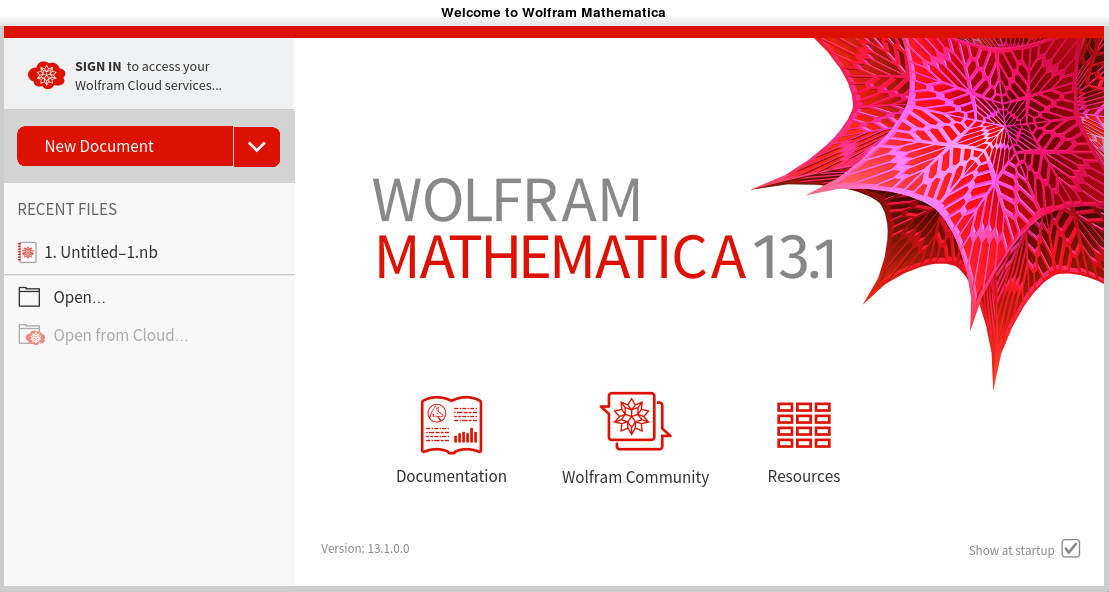Click the Documentation label

451,476
